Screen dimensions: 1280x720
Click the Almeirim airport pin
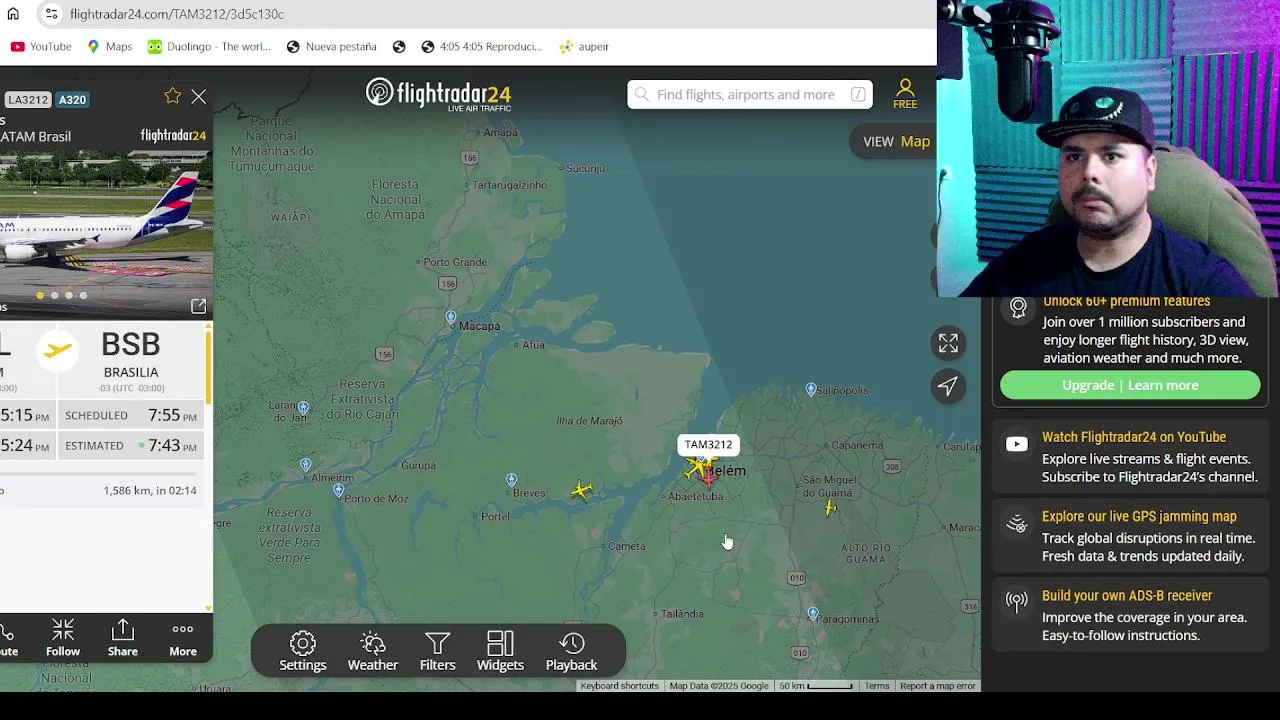tap(306, 465)
